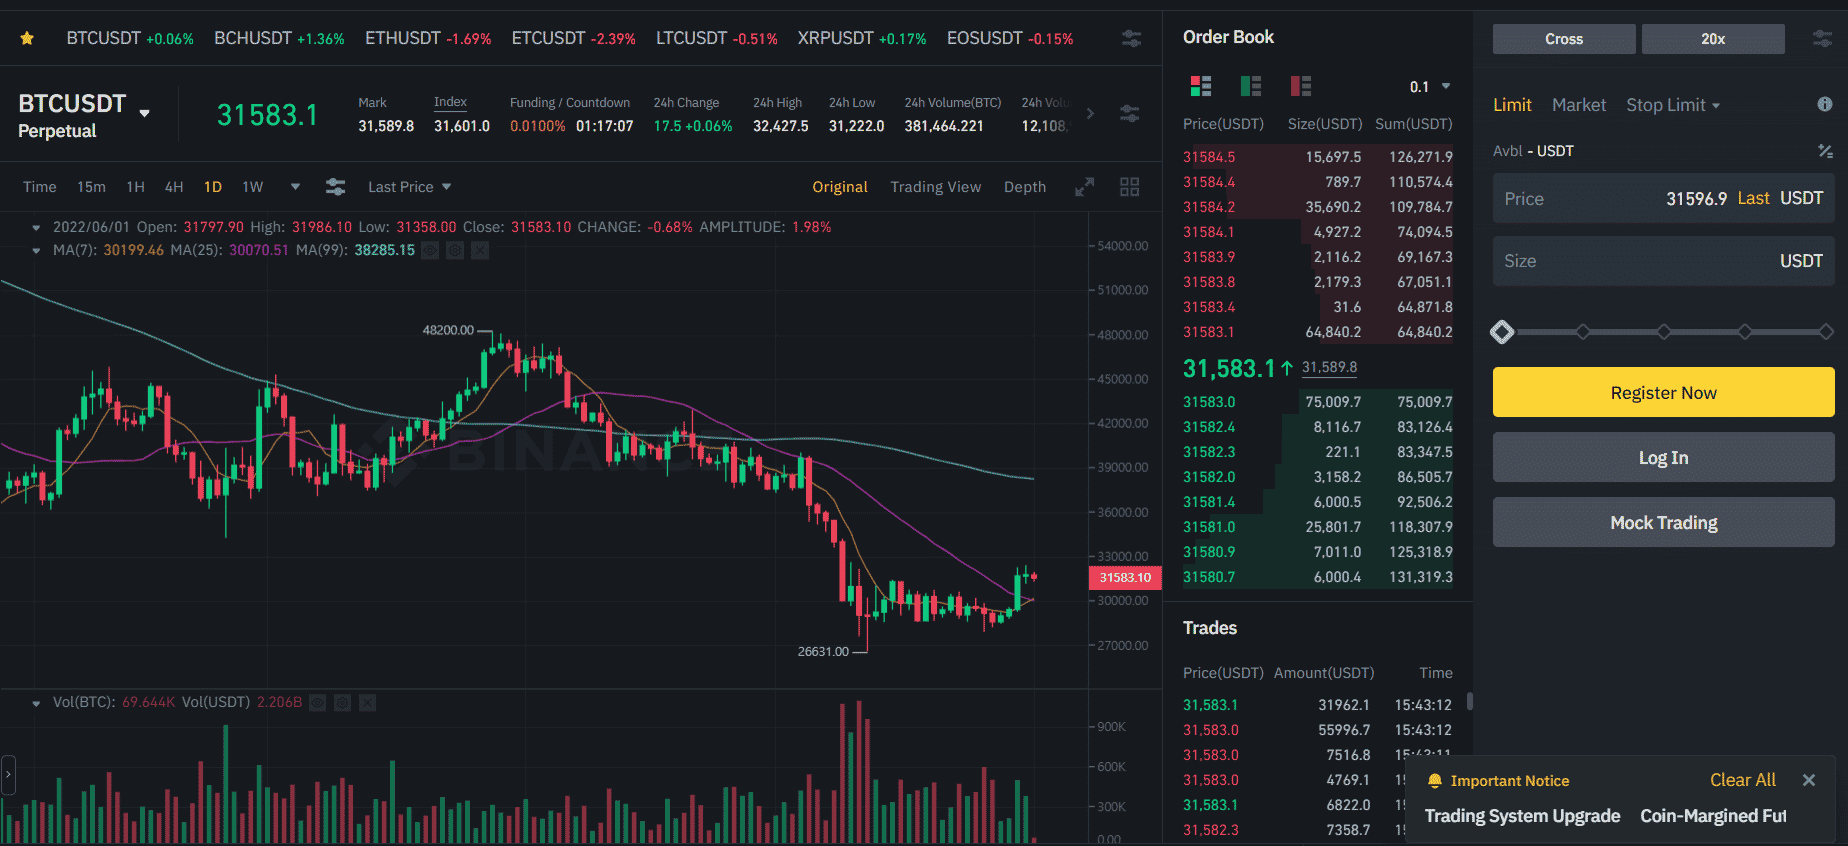Click the order type info icon
The height and width of the screenshot is (846, 1848).
tap(1824, 105)
